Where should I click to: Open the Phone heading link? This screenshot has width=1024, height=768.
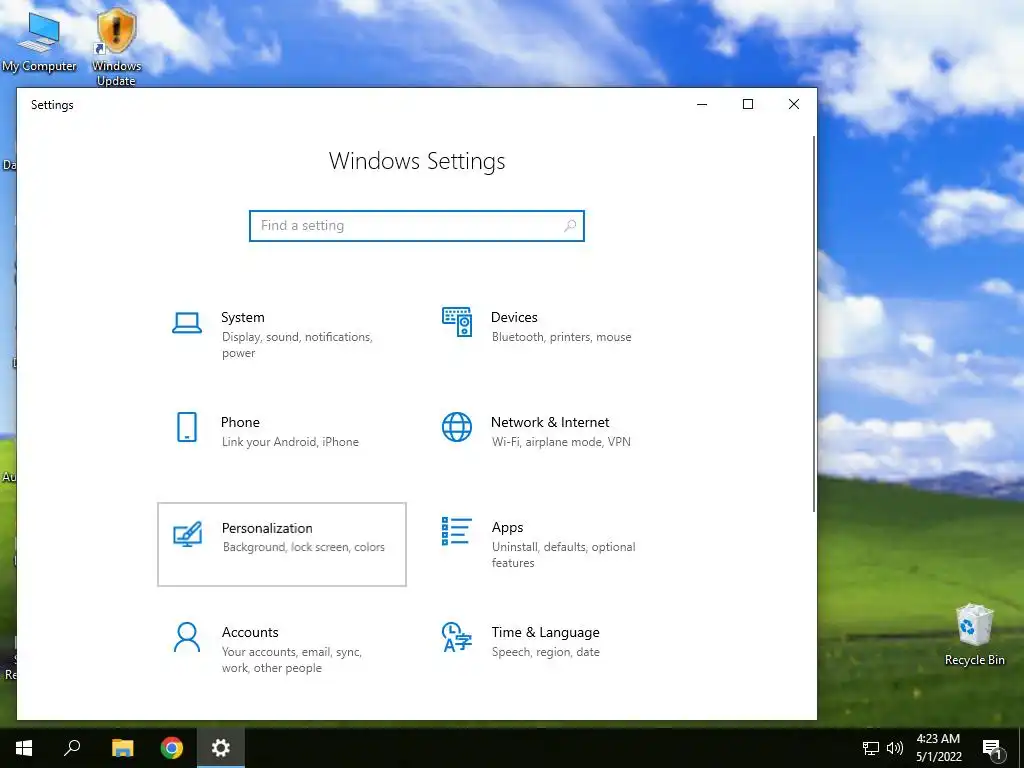240,422
